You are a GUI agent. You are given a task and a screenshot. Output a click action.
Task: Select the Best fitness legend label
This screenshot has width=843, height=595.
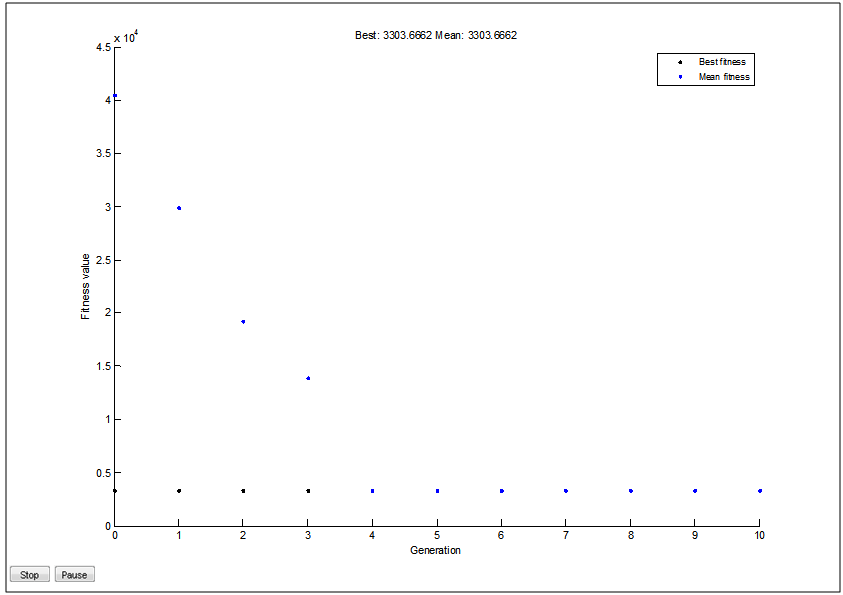722,62
